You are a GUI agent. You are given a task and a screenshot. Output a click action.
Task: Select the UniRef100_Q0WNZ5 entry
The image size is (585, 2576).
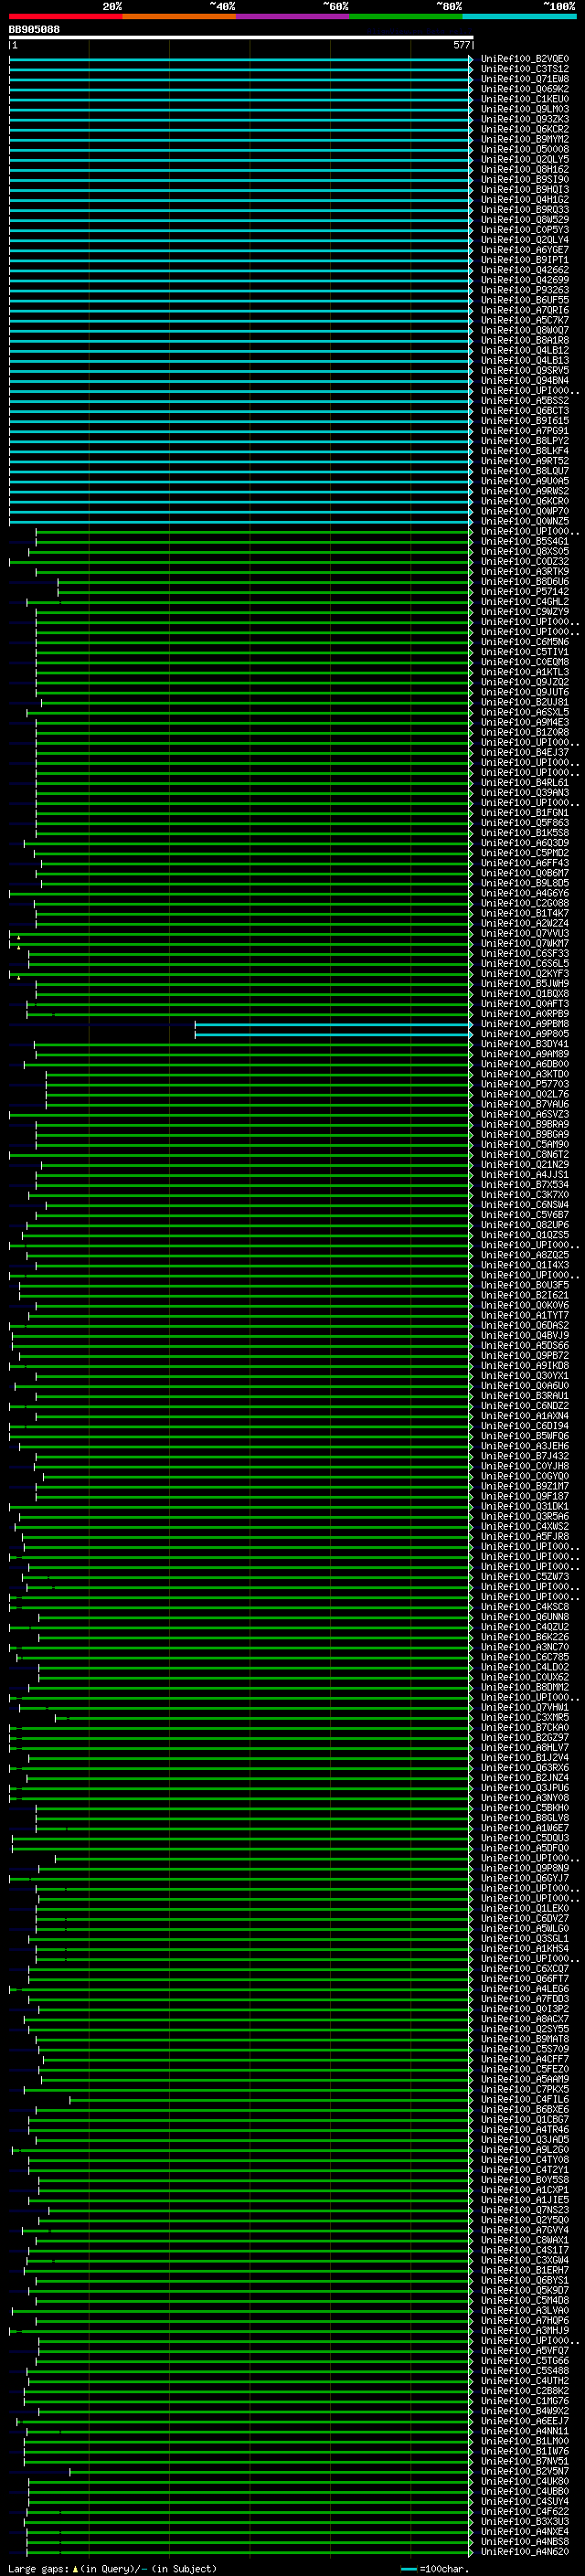(525, 521)
